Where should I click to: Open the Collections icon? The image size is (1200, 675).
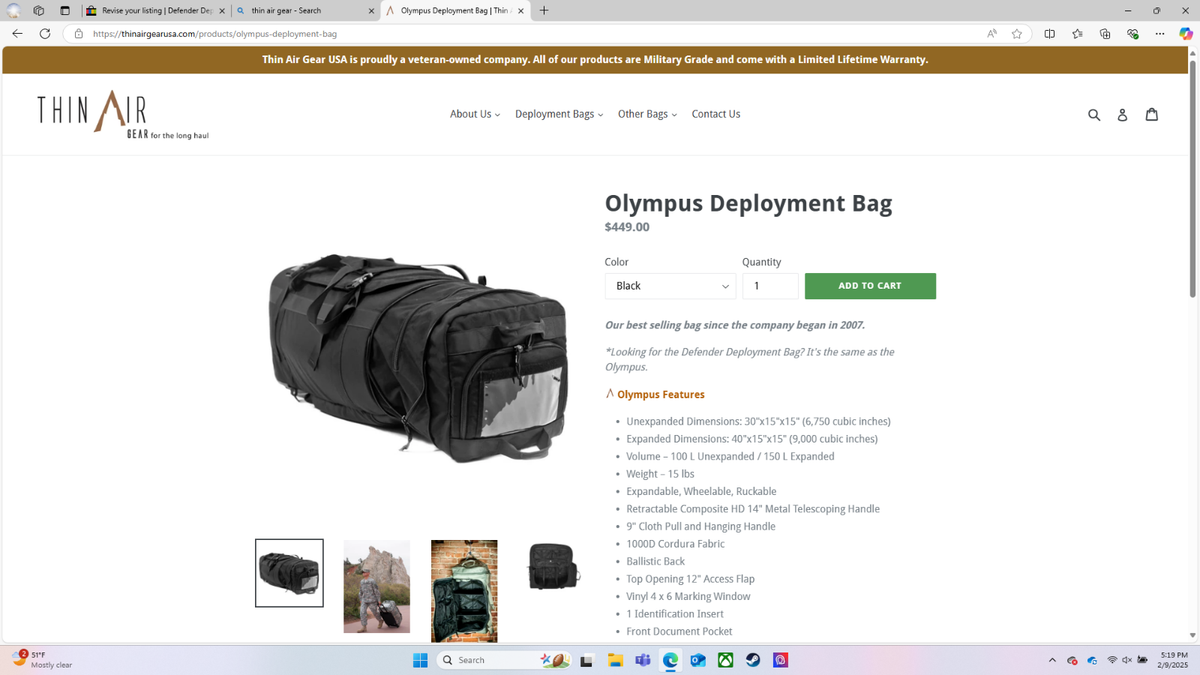[x=1105, y=33]
